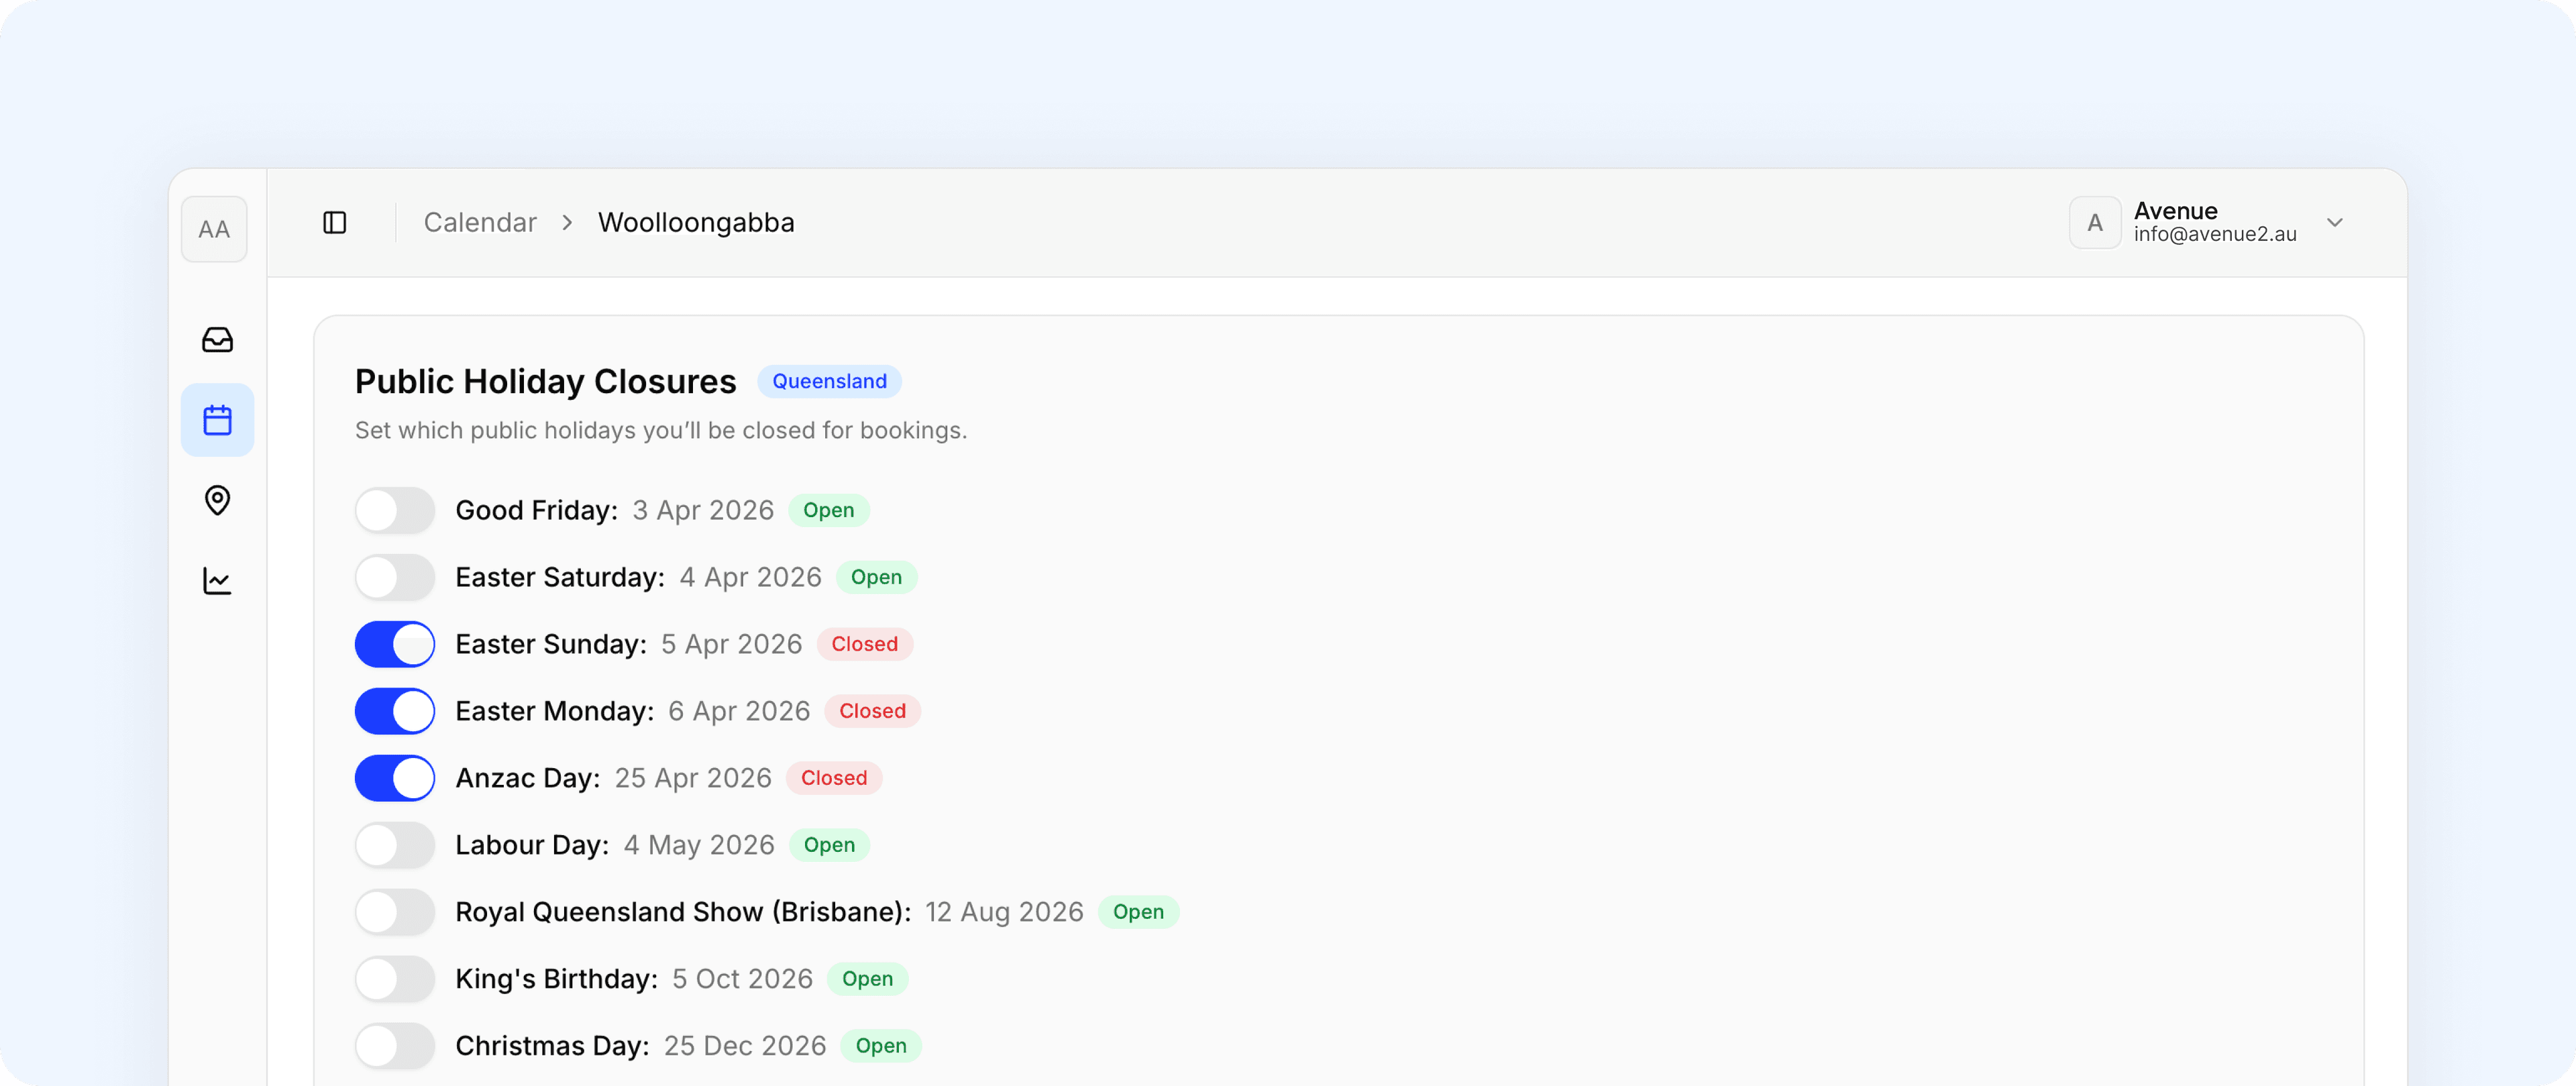Image resolution: width=2576 pixels, height=1086 pixels.
Task: Click the Queensland region badge
Action: click(x=829, y=381)
